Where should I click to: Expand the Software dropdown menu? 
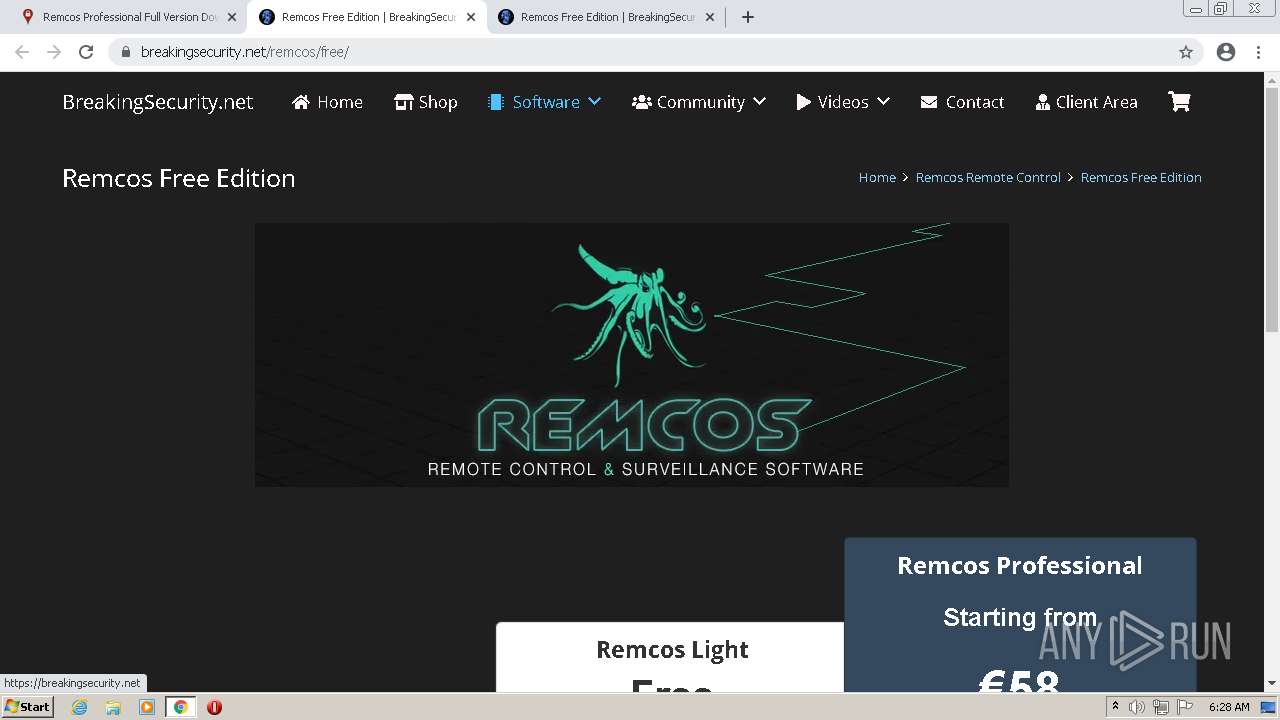click(x=544, y=102)
